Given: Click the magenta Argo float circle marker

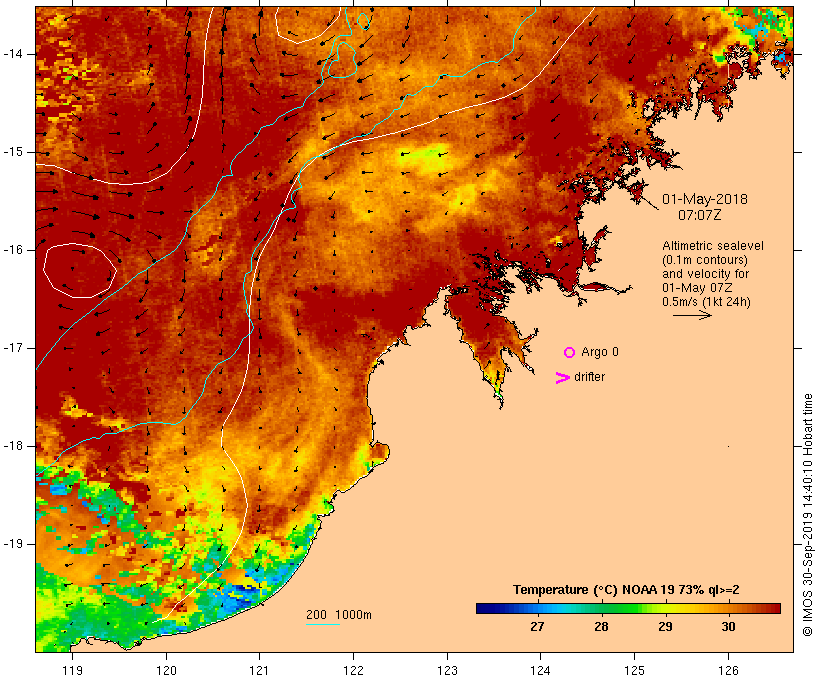Looking at the screenshot, I should click(x=570, y=353).
